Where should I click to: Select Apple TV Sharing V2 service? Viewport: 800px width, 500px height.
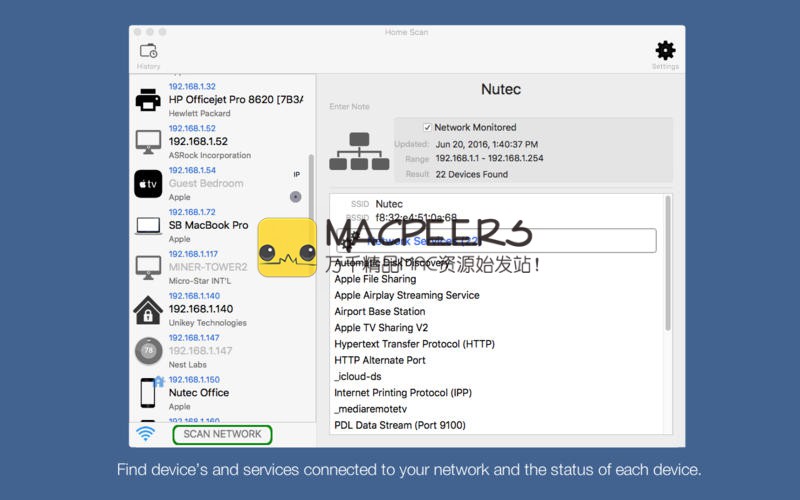pos(381,328)
